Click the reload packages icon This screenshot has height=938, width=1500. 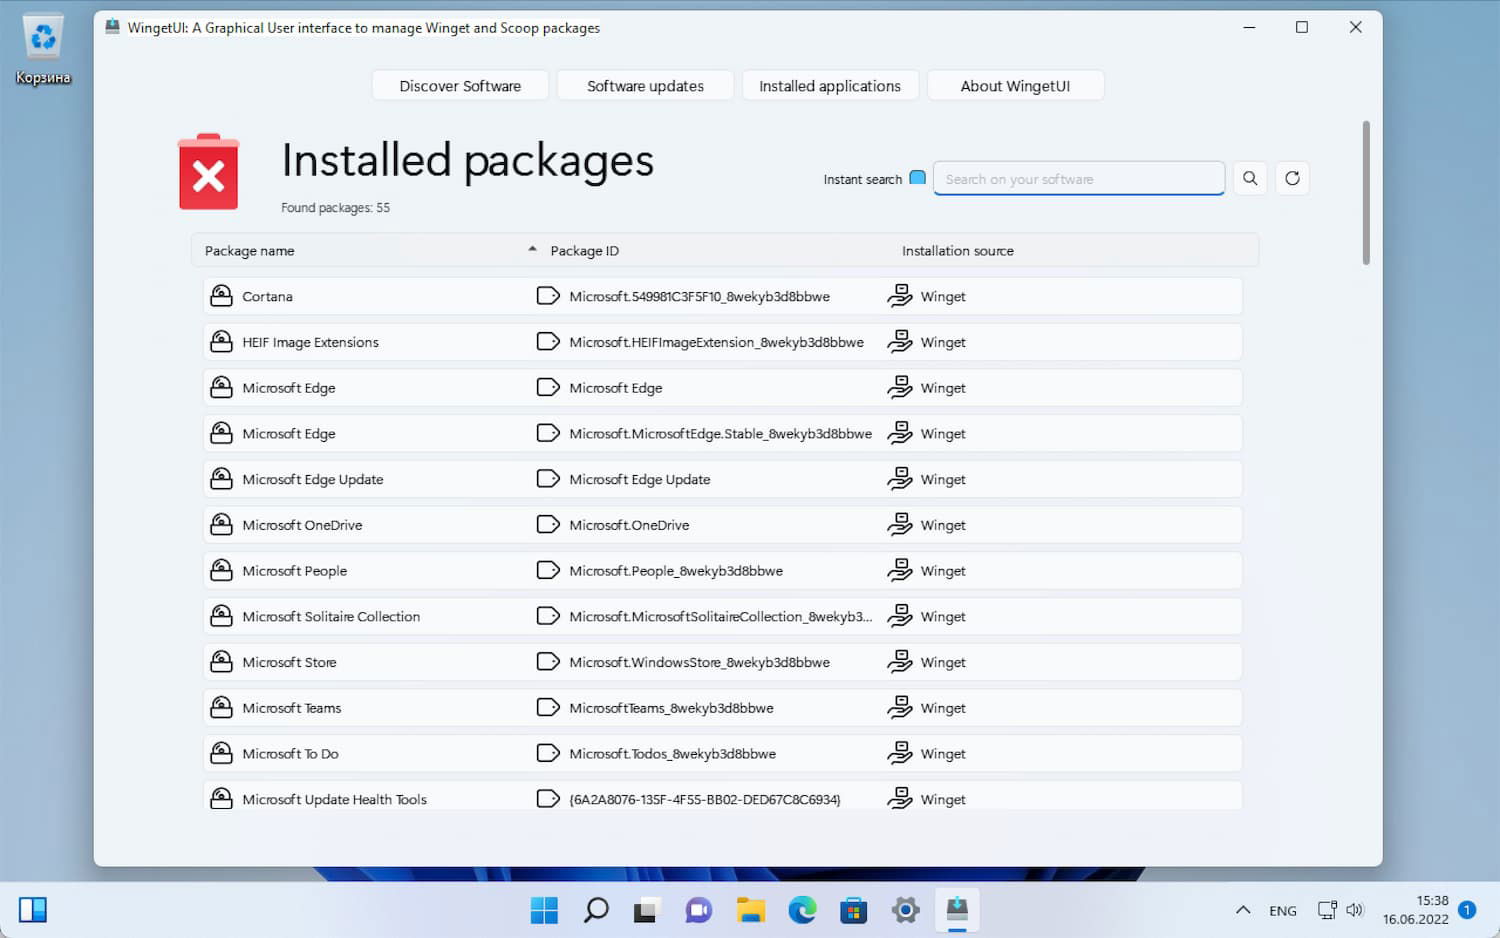tap(1292, 179)
